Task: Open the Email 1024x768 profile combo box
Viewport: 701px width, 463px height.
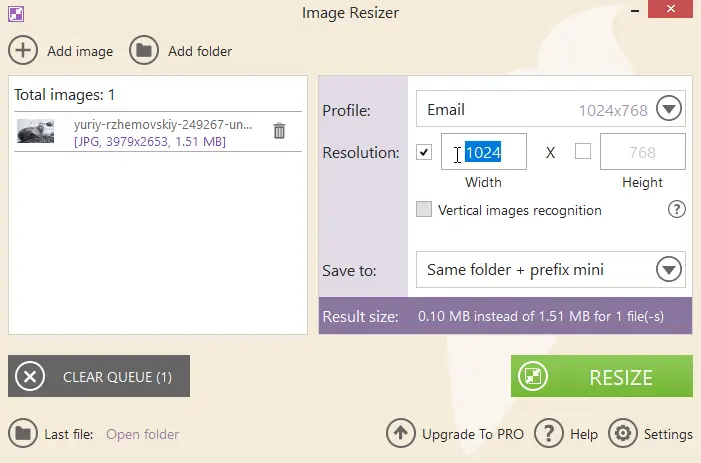Action: pos(550,109)
